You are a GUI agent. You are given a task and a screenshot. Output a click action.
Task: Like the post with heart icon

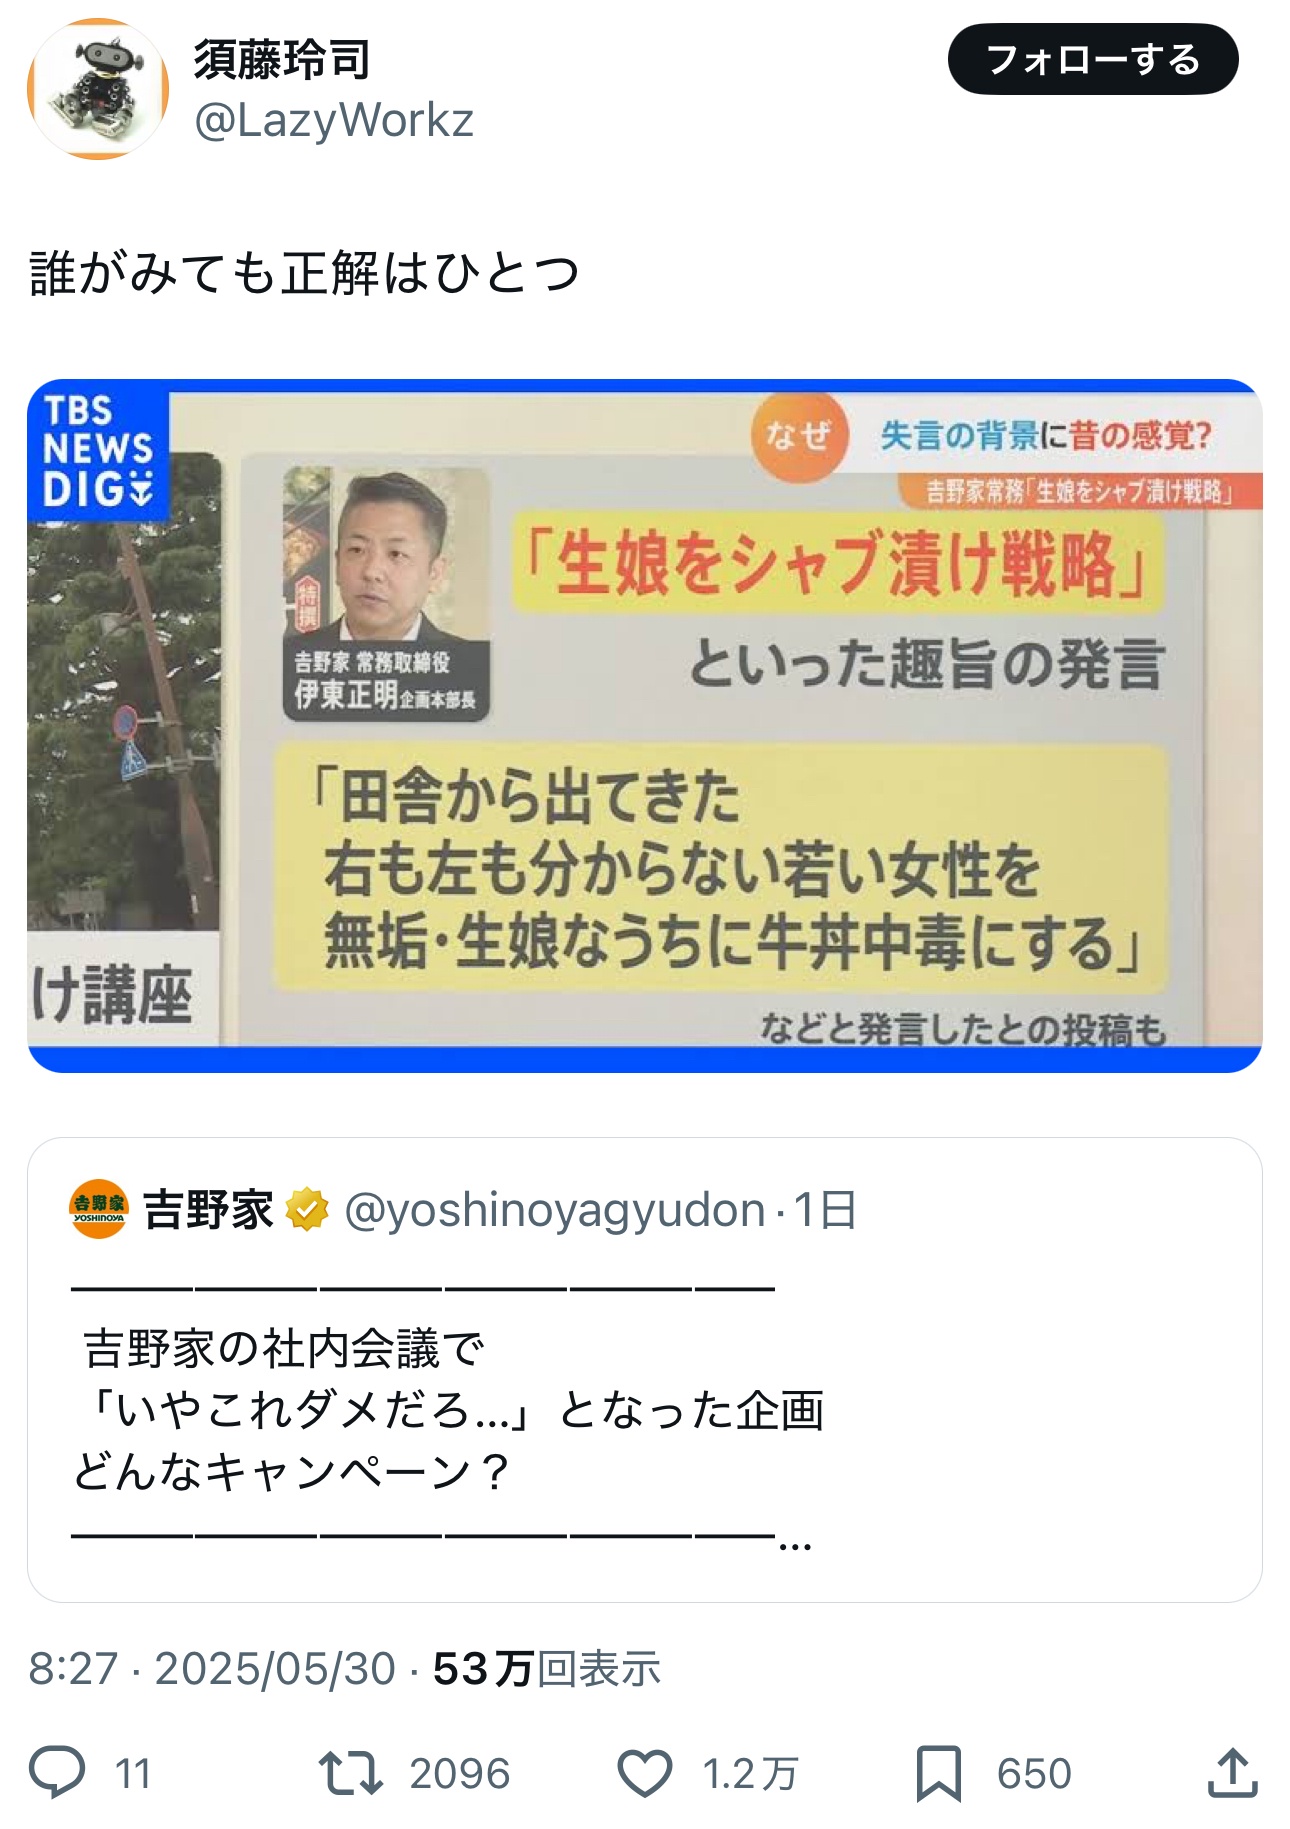(x=644, y=1773)
